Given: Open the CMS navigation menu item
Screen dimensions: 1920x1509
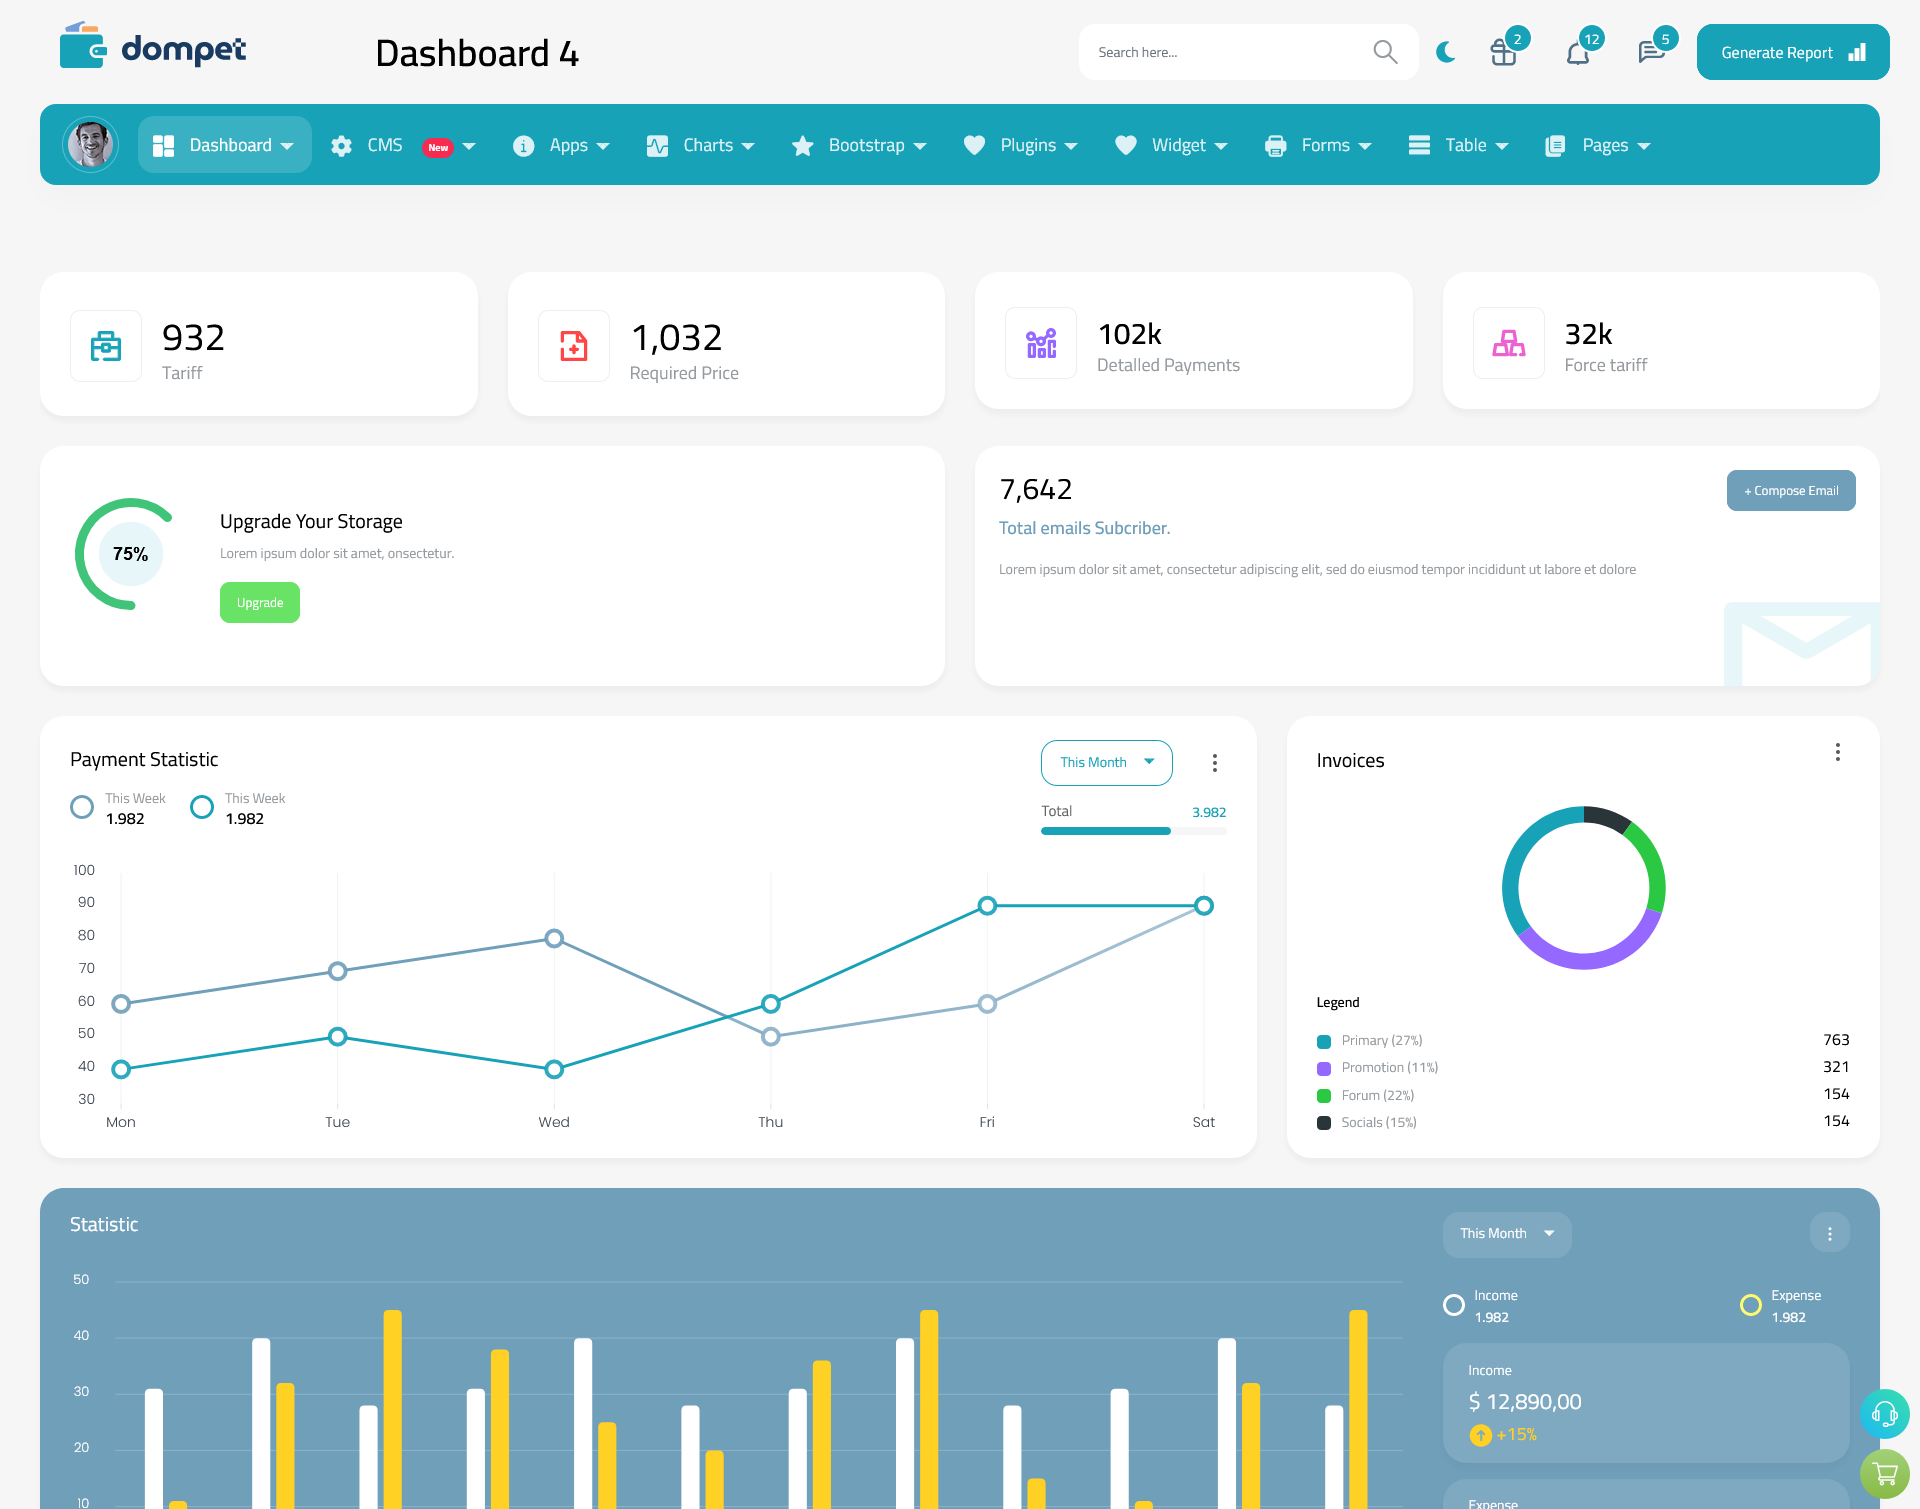Looking at the screenshot, I should point(404,145).
